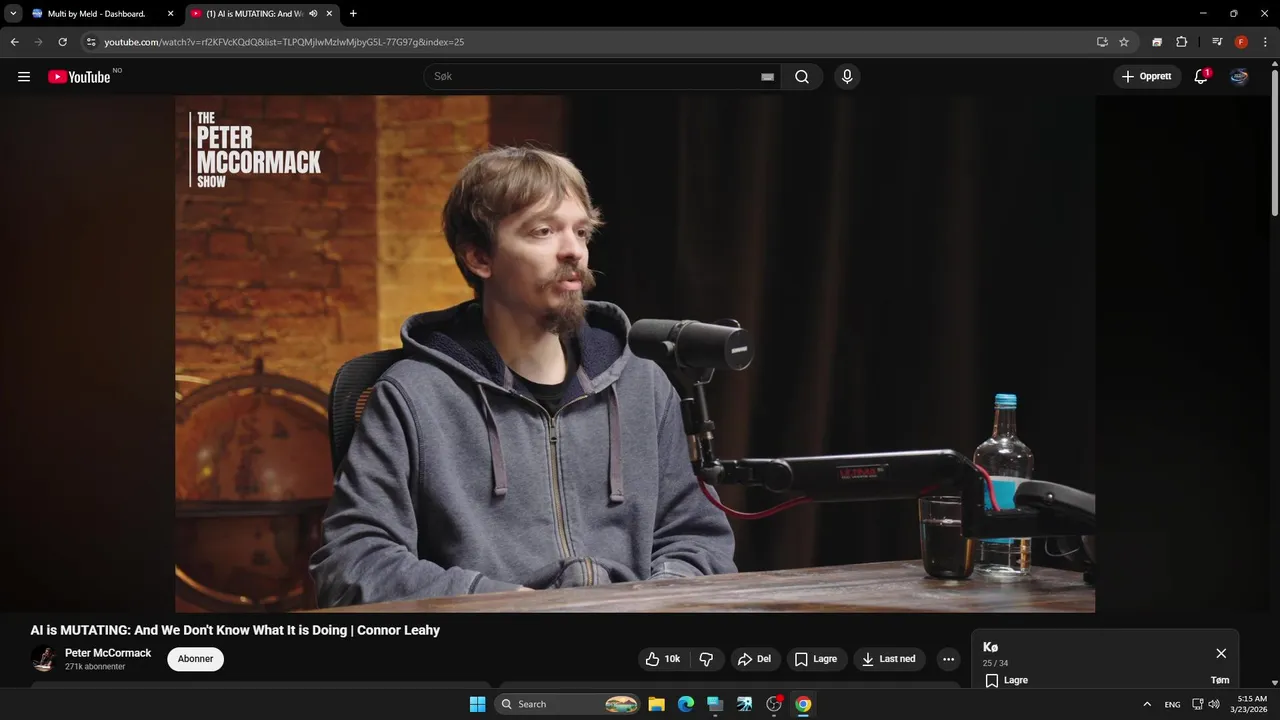Dislike the video with thumbs-down icon
Viewport: 1280px width, 720px height.
point(706,659)
